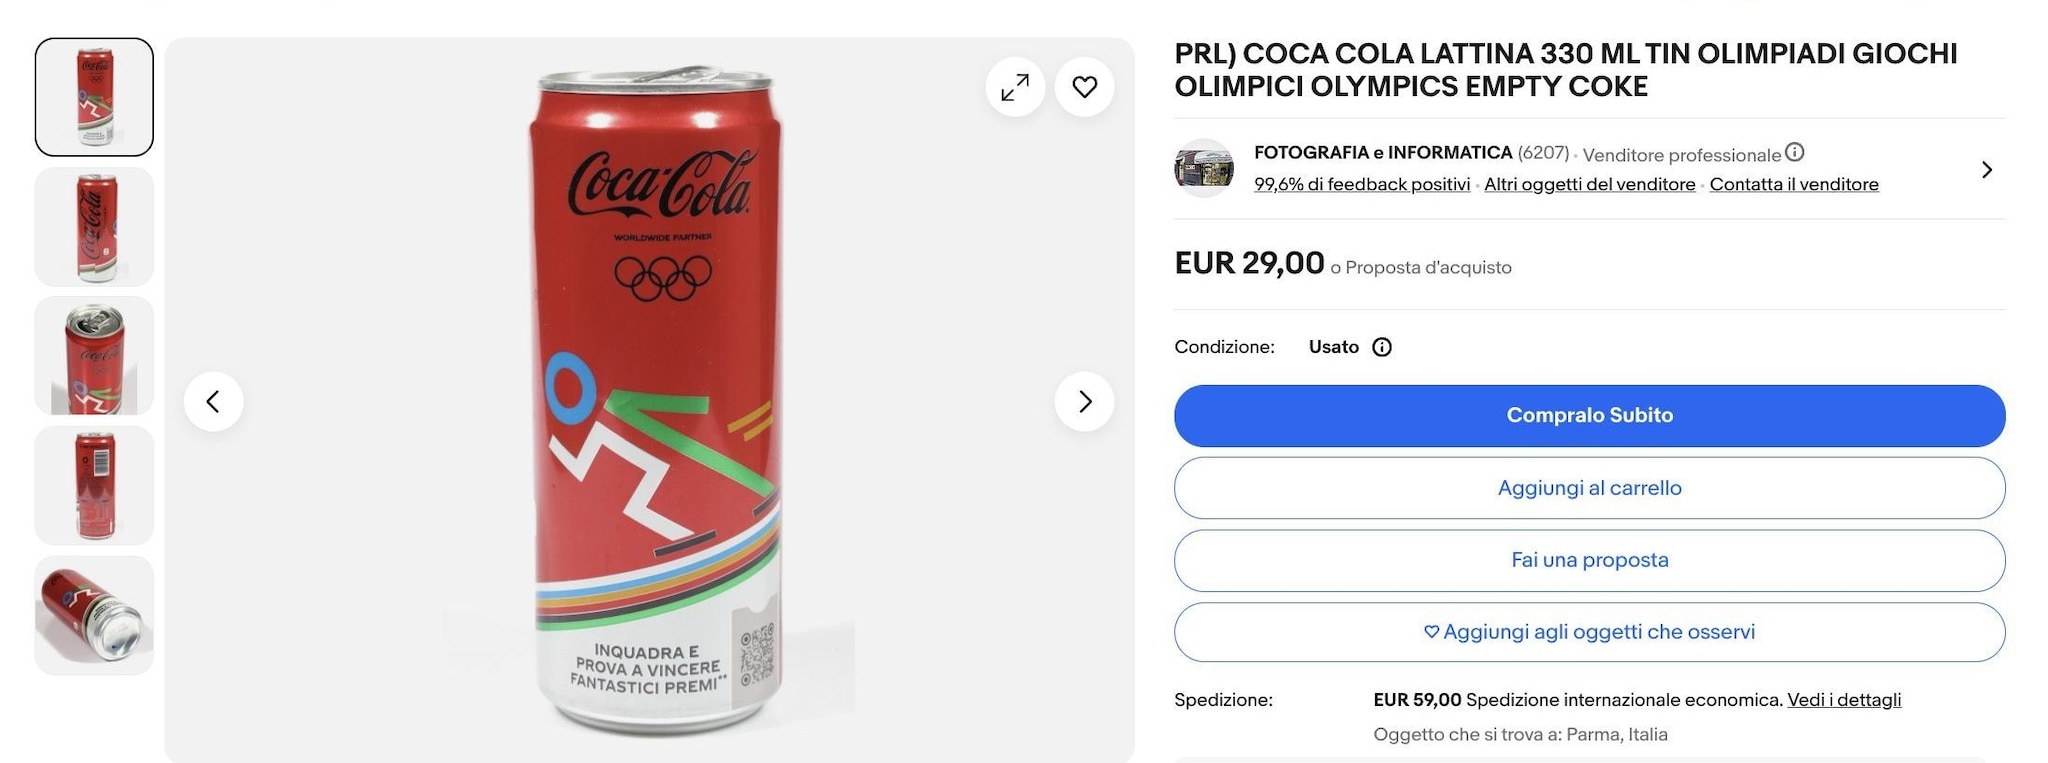This screenshot has width=2048, height=763.
Task: View the barcode side thumbnail
Action: pos(94,485)
